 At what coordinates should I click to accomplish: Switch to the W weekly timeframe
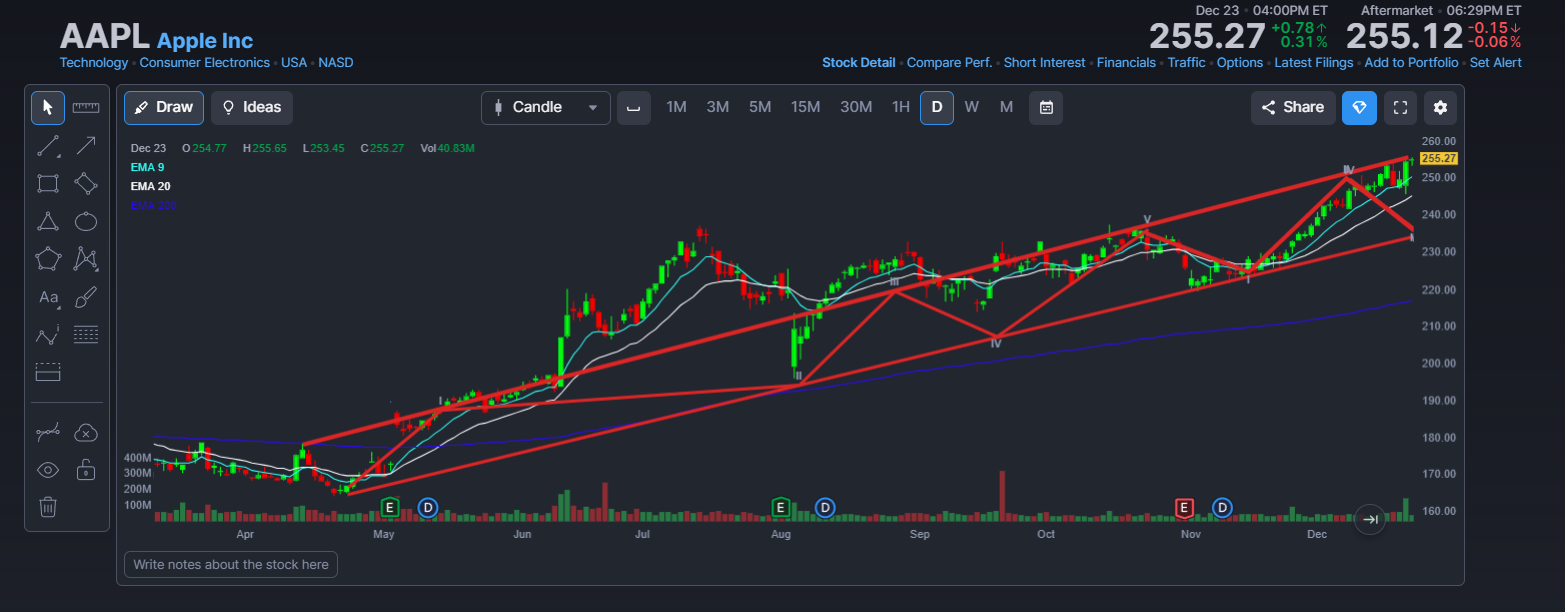[x=971, y=107]
